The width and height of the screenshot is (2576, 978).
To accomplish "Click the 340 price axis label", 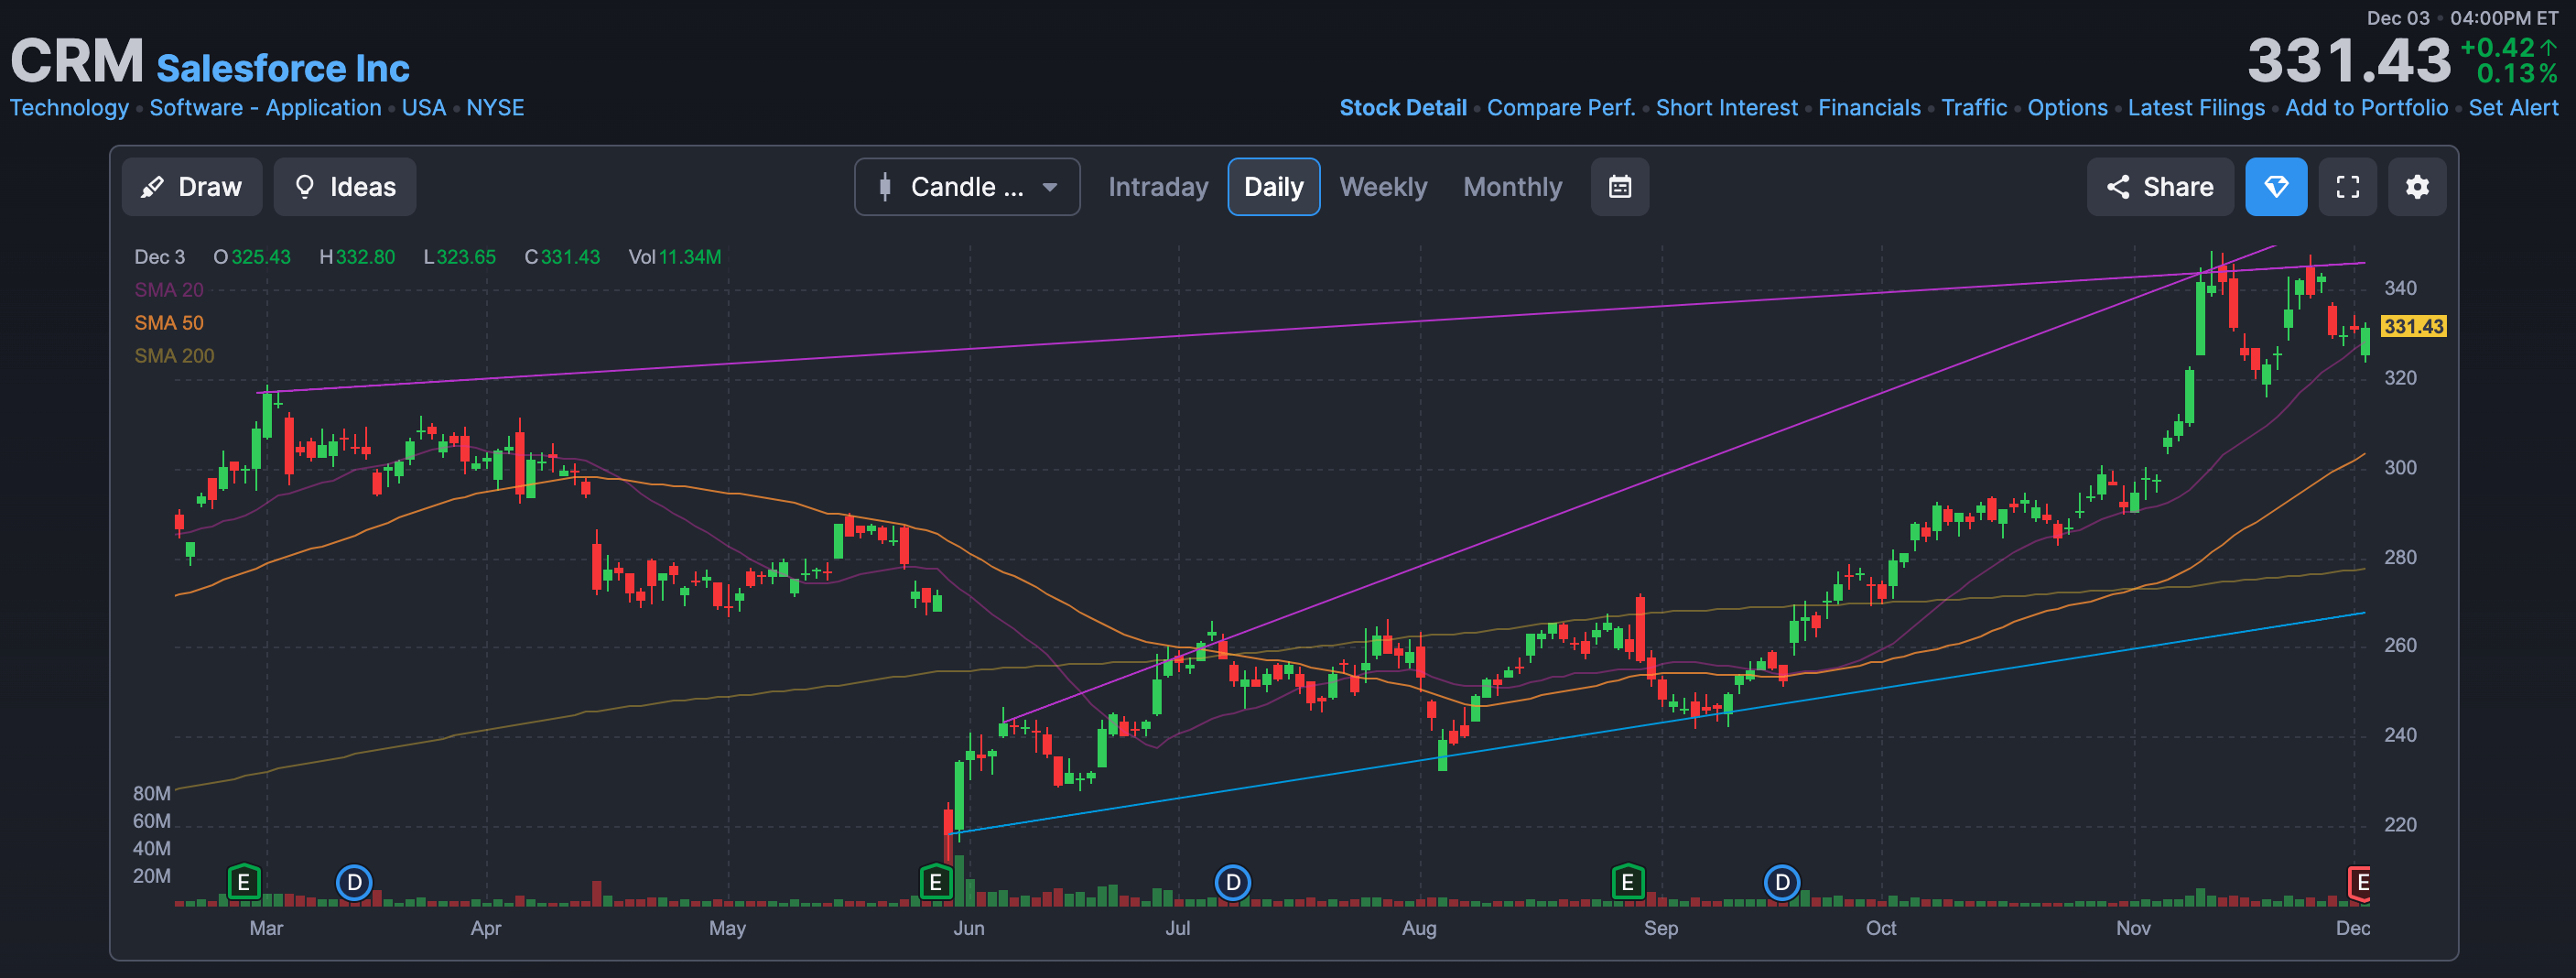I will 2400,288.
